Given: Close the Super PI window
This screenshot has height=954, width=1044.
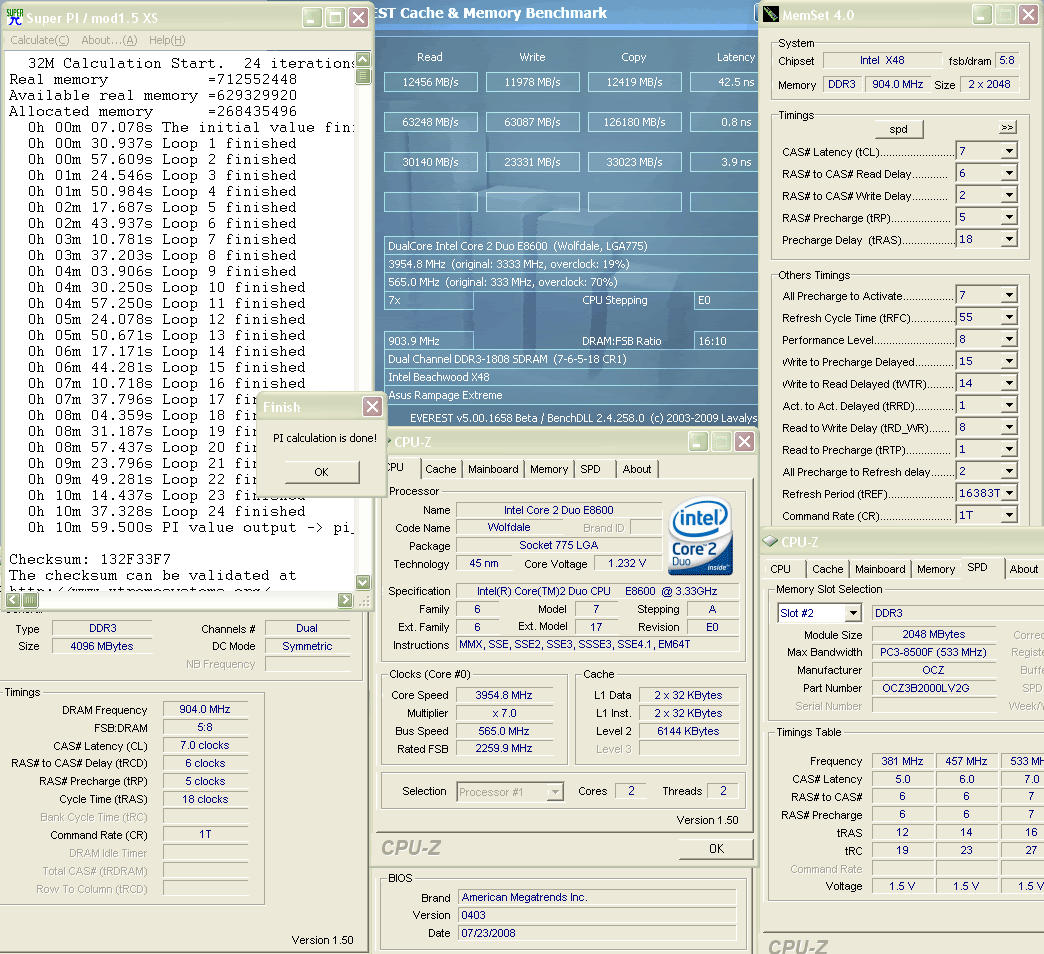Looking at the screenshot, I should [358, 17].
